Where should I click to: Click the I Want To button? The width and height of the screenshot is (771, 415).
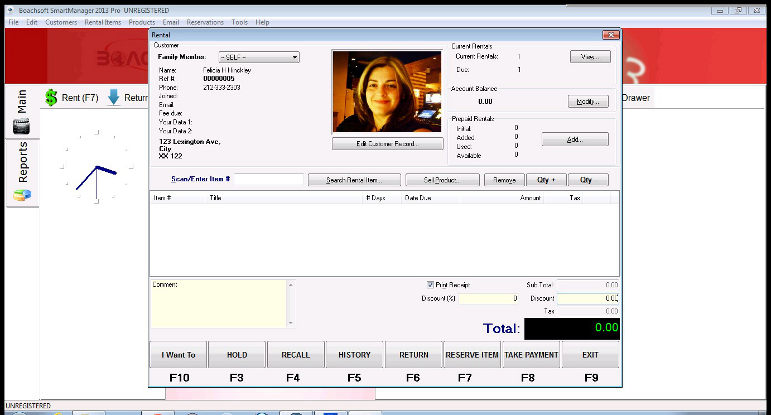coord(178,355)
